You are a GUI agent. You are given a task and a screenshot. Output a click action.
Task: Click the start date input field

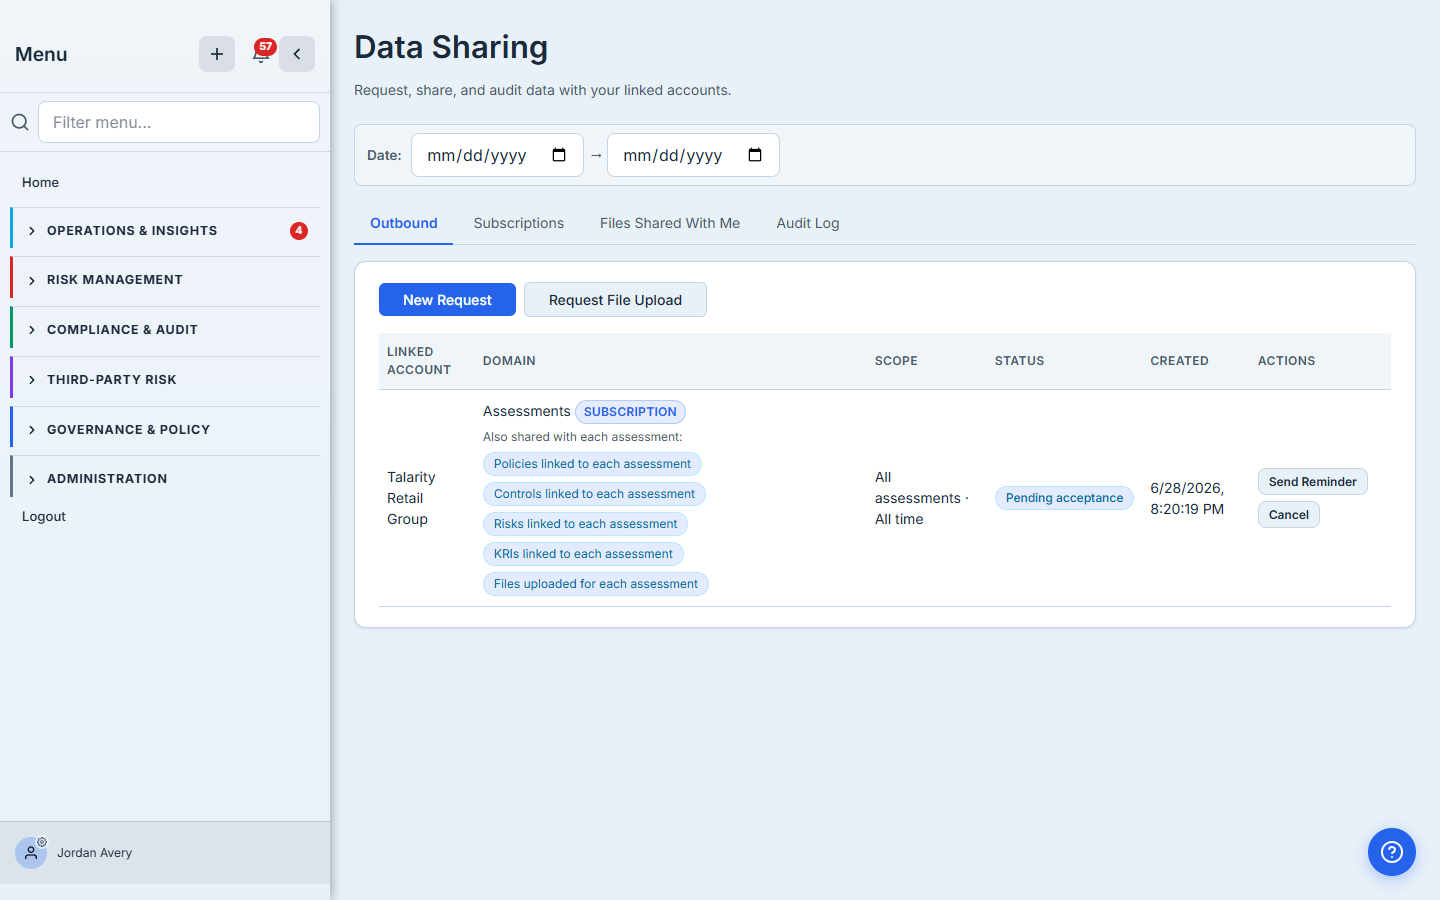pos(497,155)
